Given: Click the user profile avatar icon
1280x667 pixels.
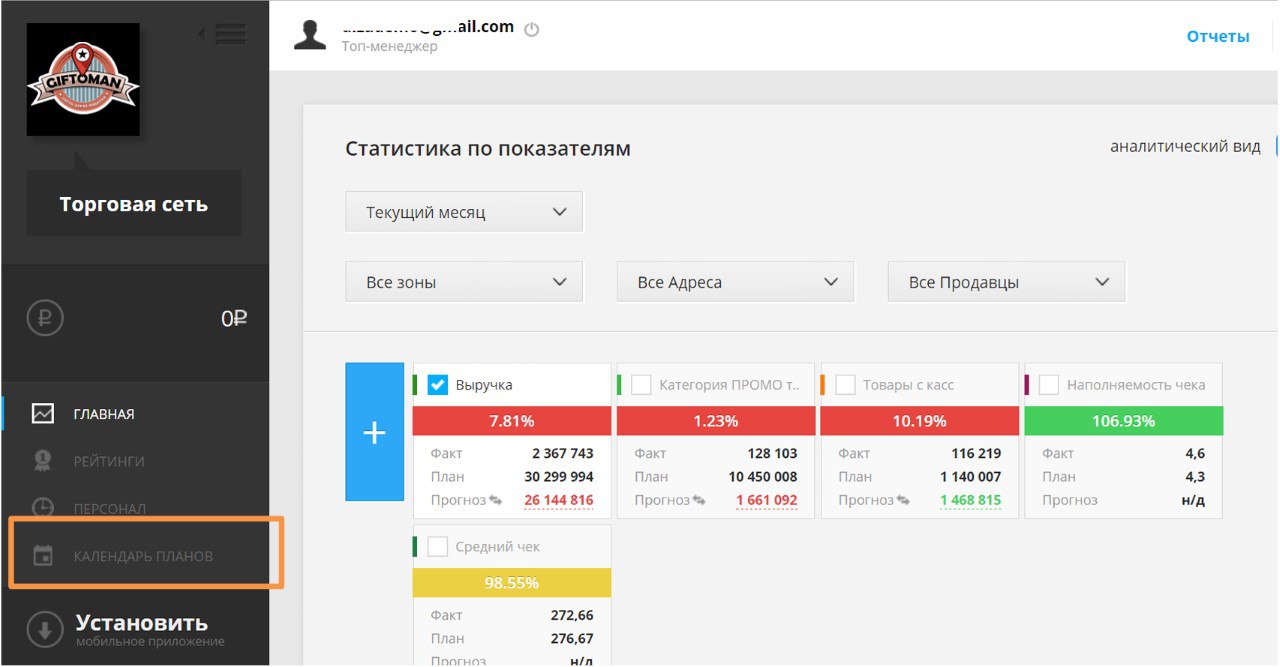Looking at the screenshot, I should tap(310, 34).
